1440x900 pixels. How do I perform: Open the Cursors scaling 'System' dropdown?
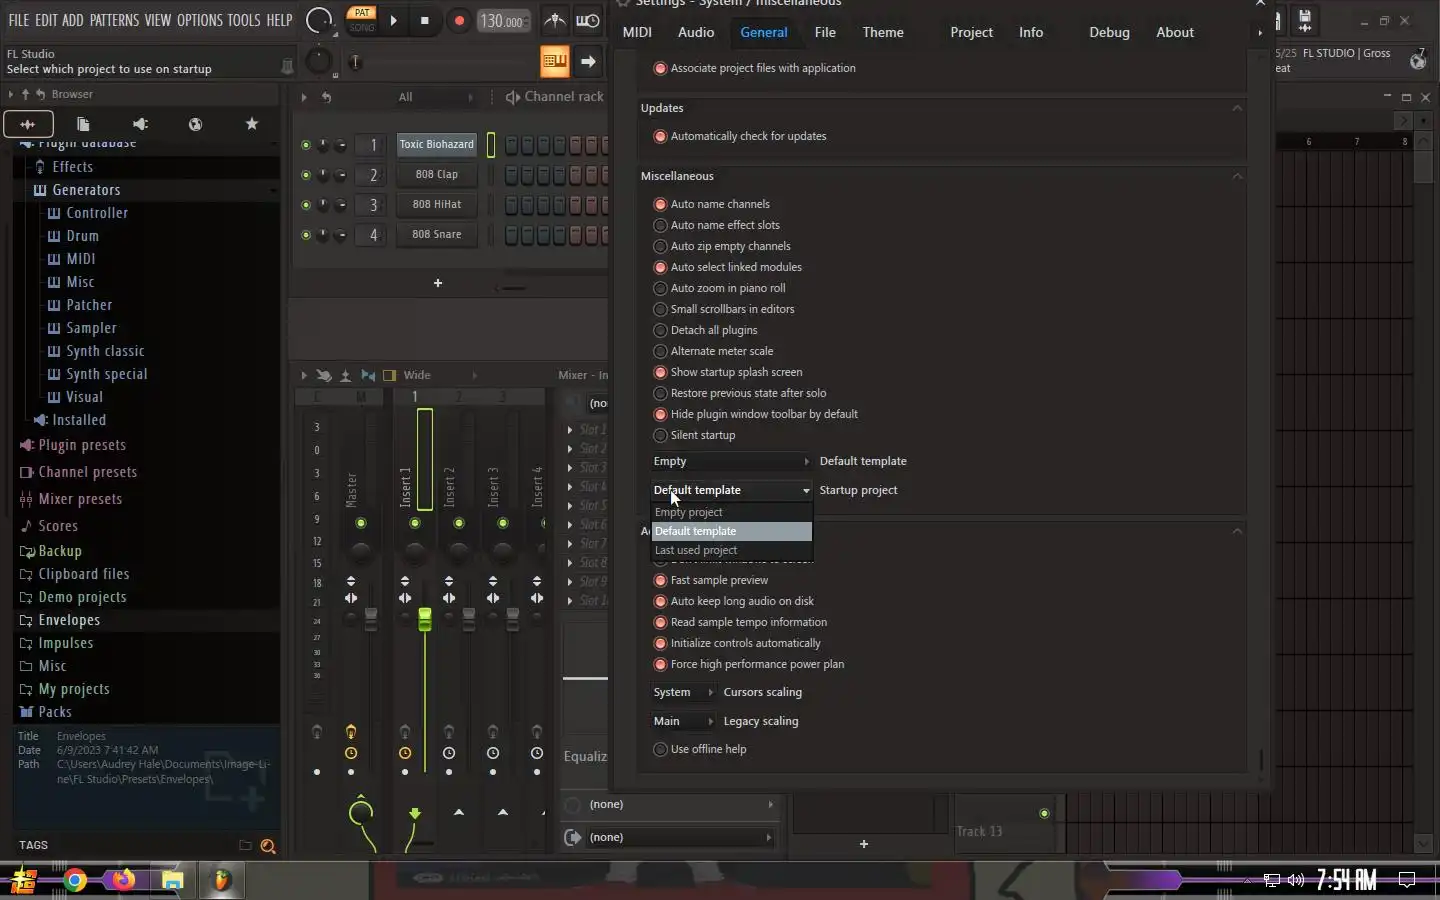pos(684,692)
